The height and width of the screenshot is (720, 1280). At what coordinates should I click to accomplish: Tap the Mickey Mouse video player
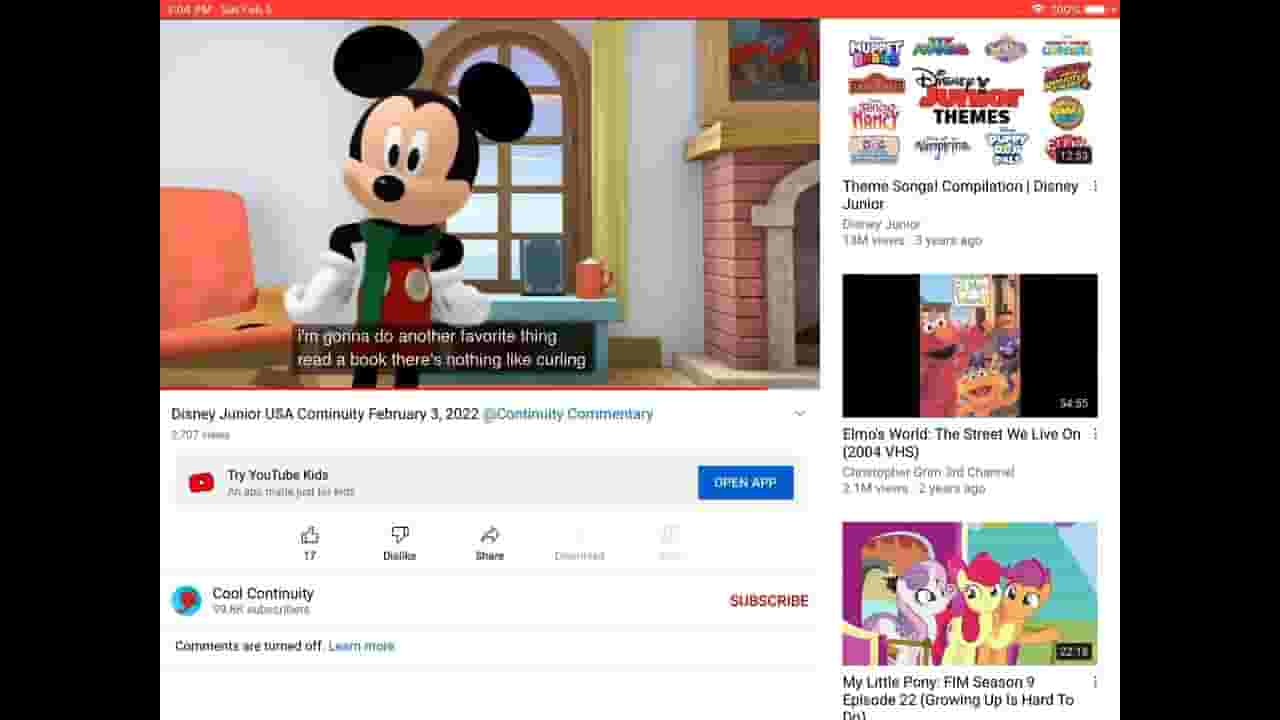pyautogui.click(x=490, y=203)
